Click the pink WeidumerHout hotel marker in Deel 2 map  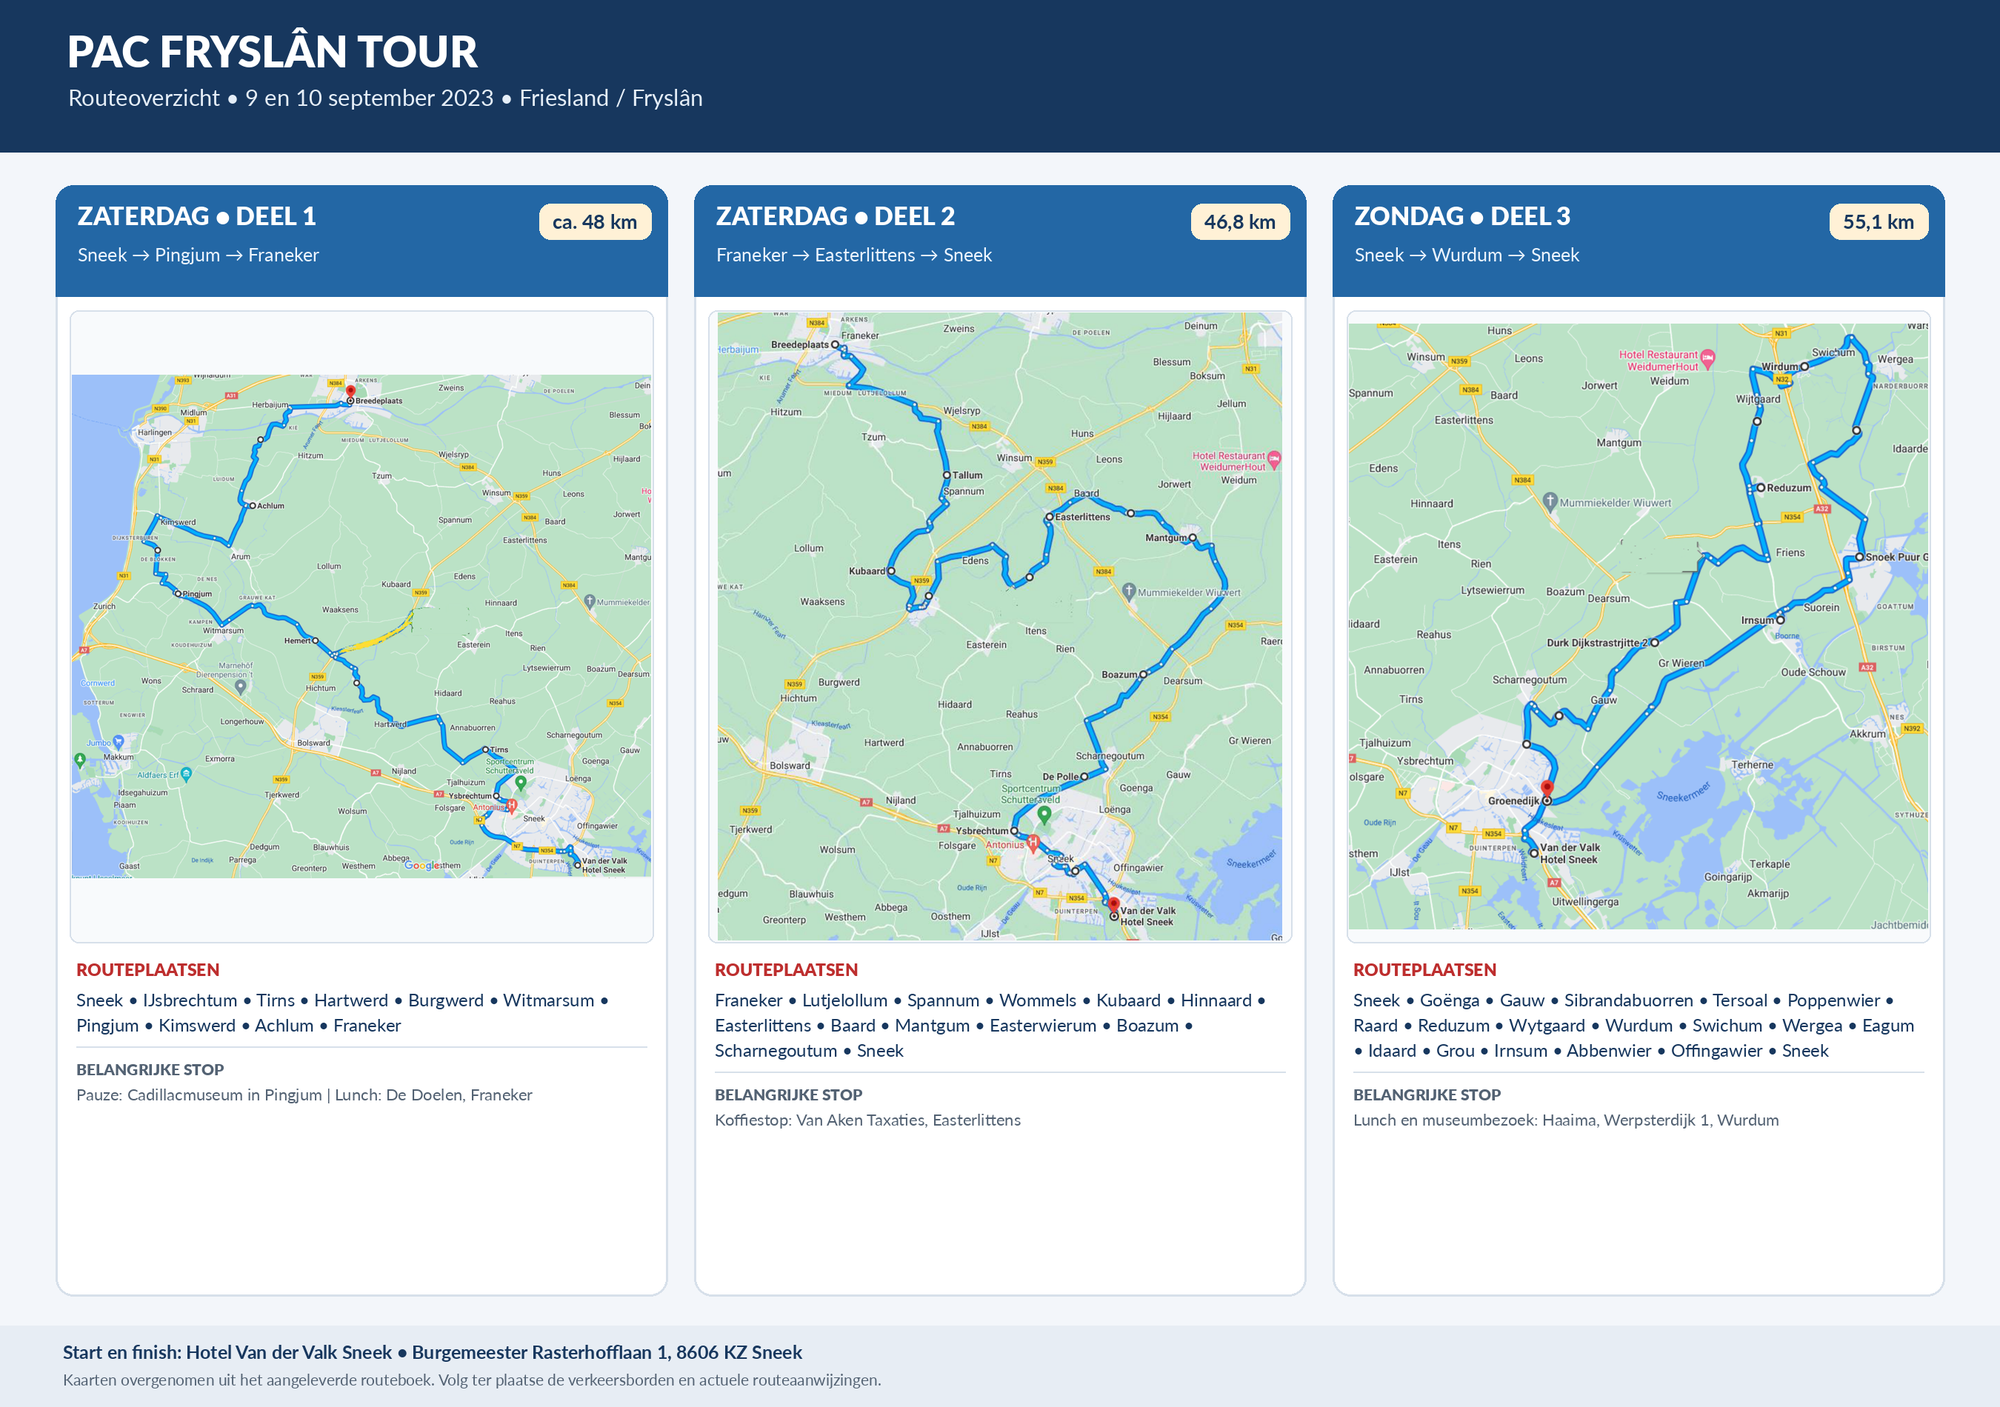[1274, 459]
